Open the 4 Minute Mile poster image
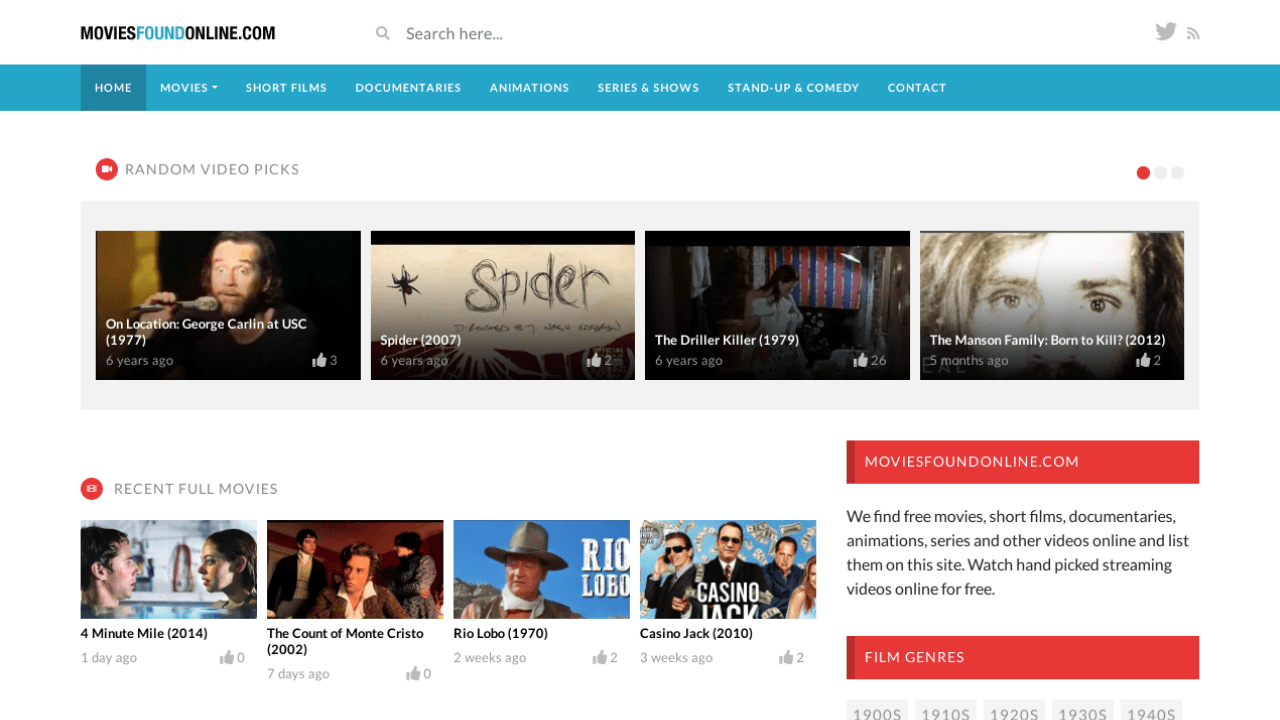 pos(169,569)
